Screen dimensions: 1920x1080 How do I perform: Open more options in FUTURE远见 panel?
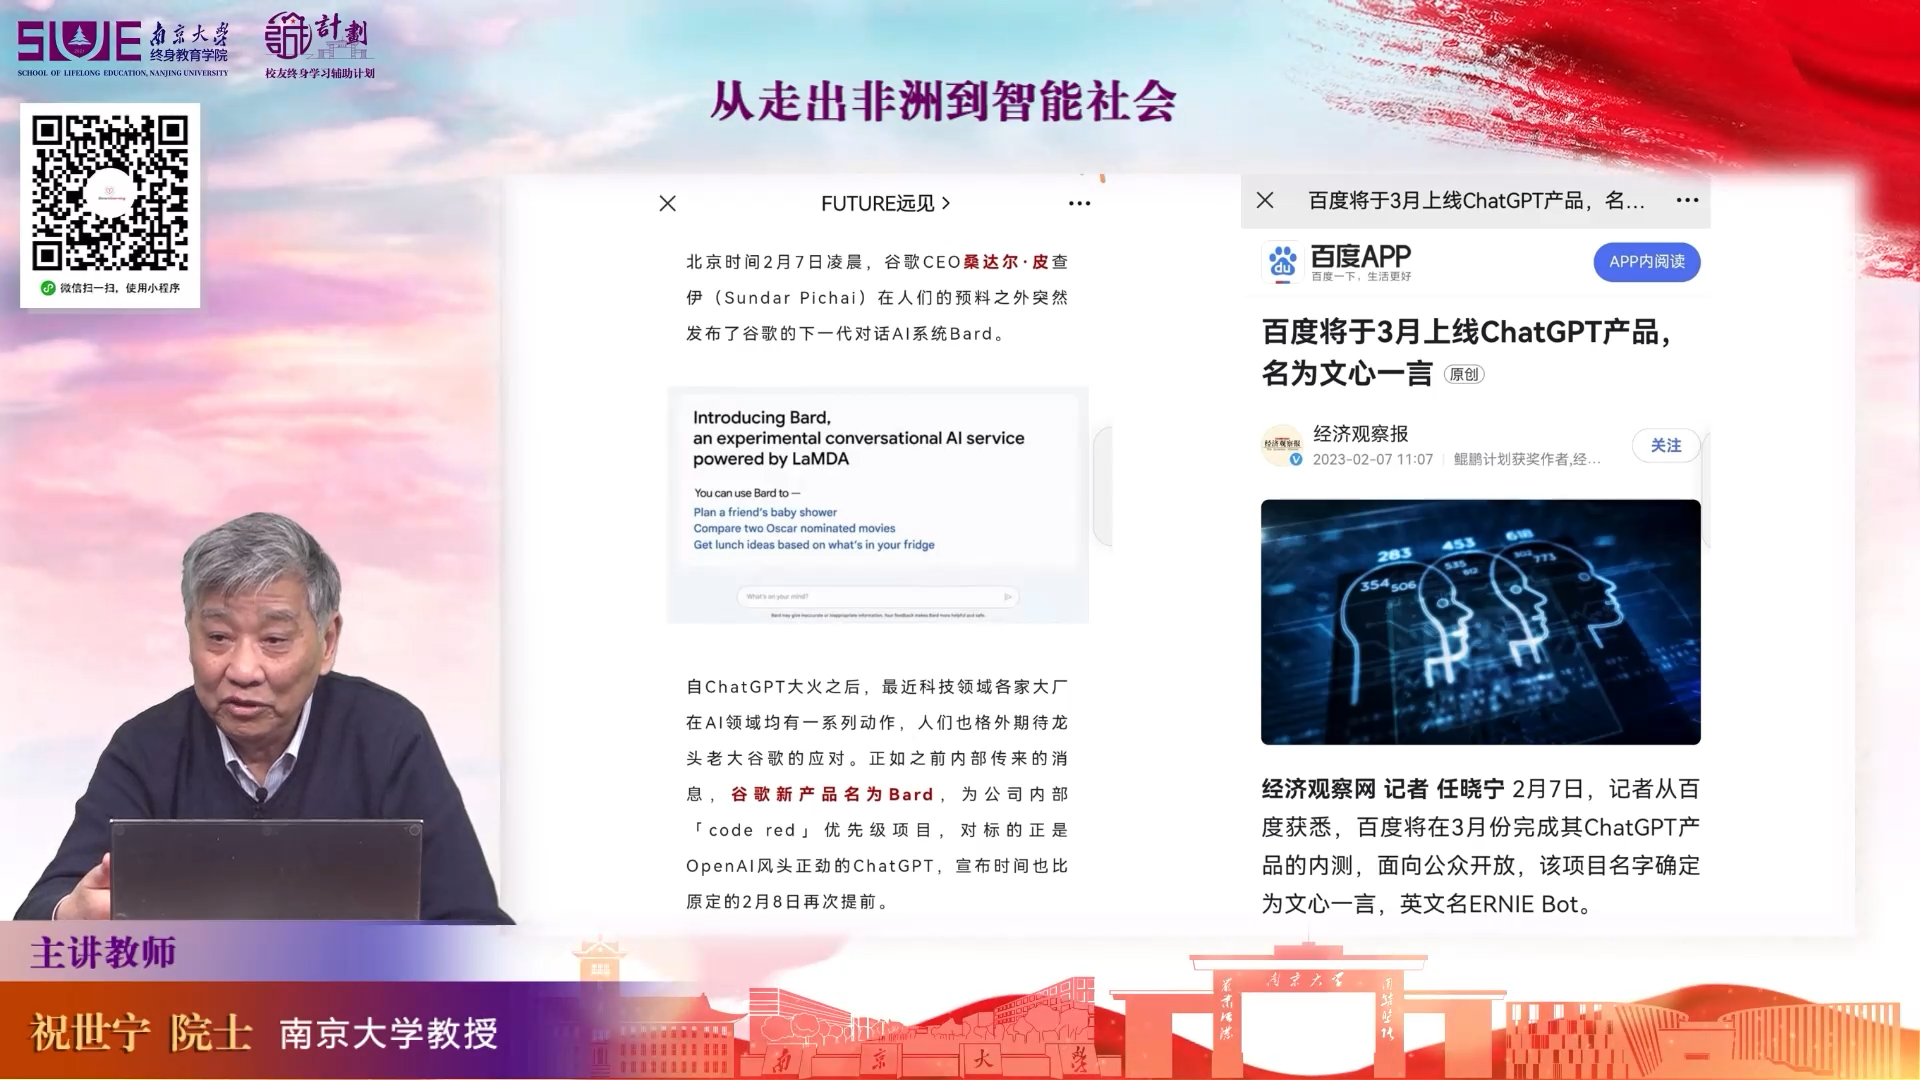click(x=1079, y=203)
